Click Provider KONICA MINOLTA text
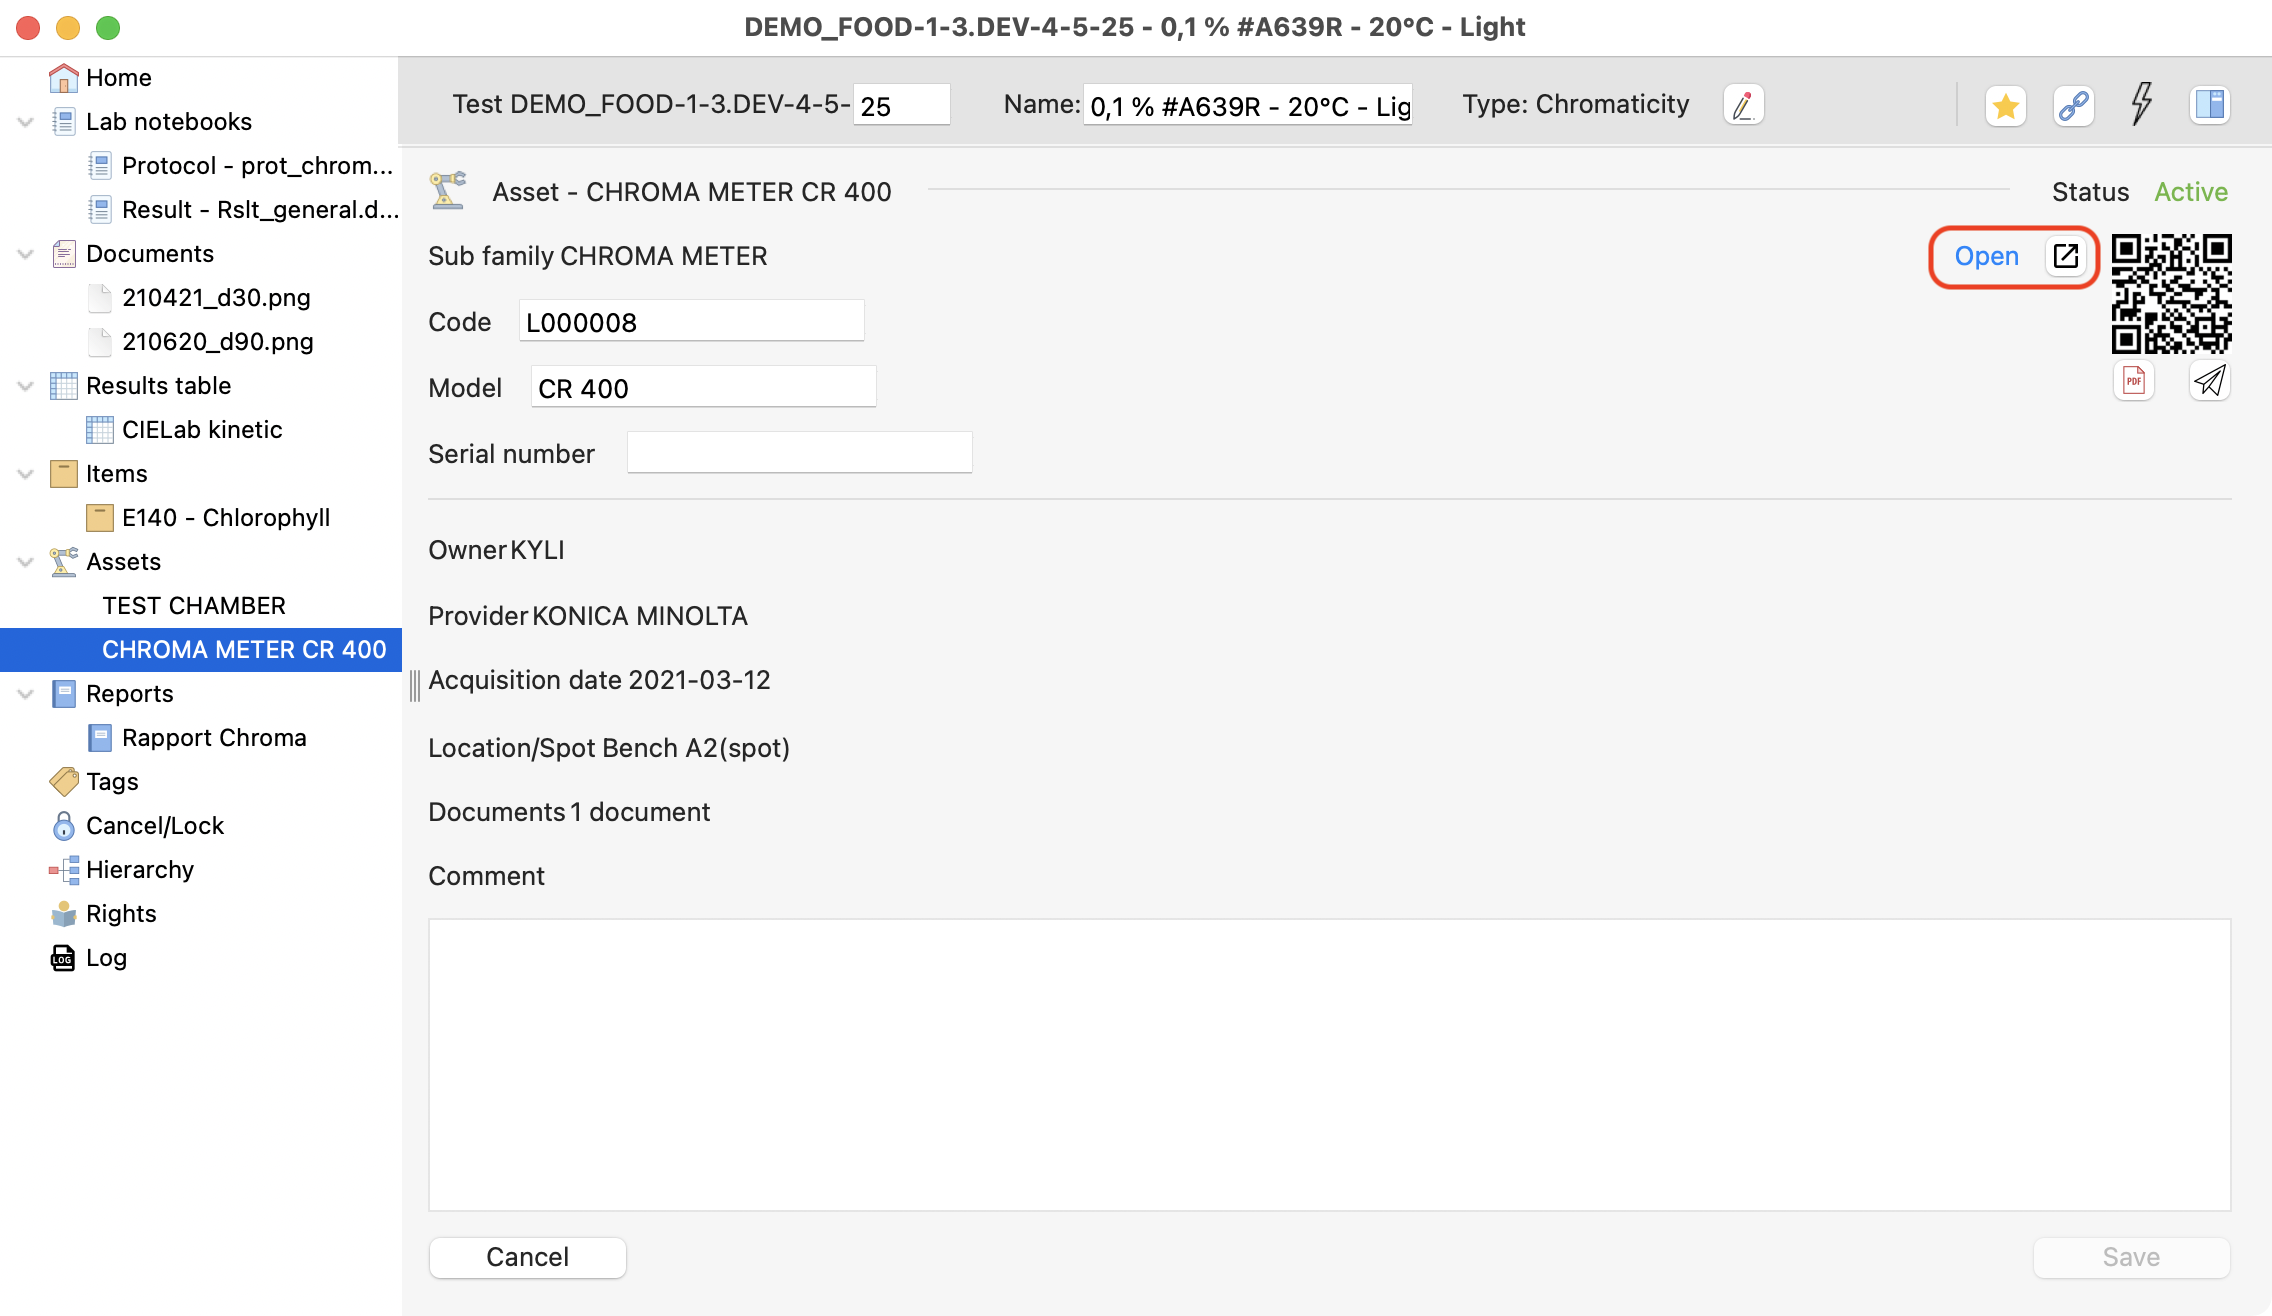Screen dimensions: 2272x1316 click(x=588, y=616)
